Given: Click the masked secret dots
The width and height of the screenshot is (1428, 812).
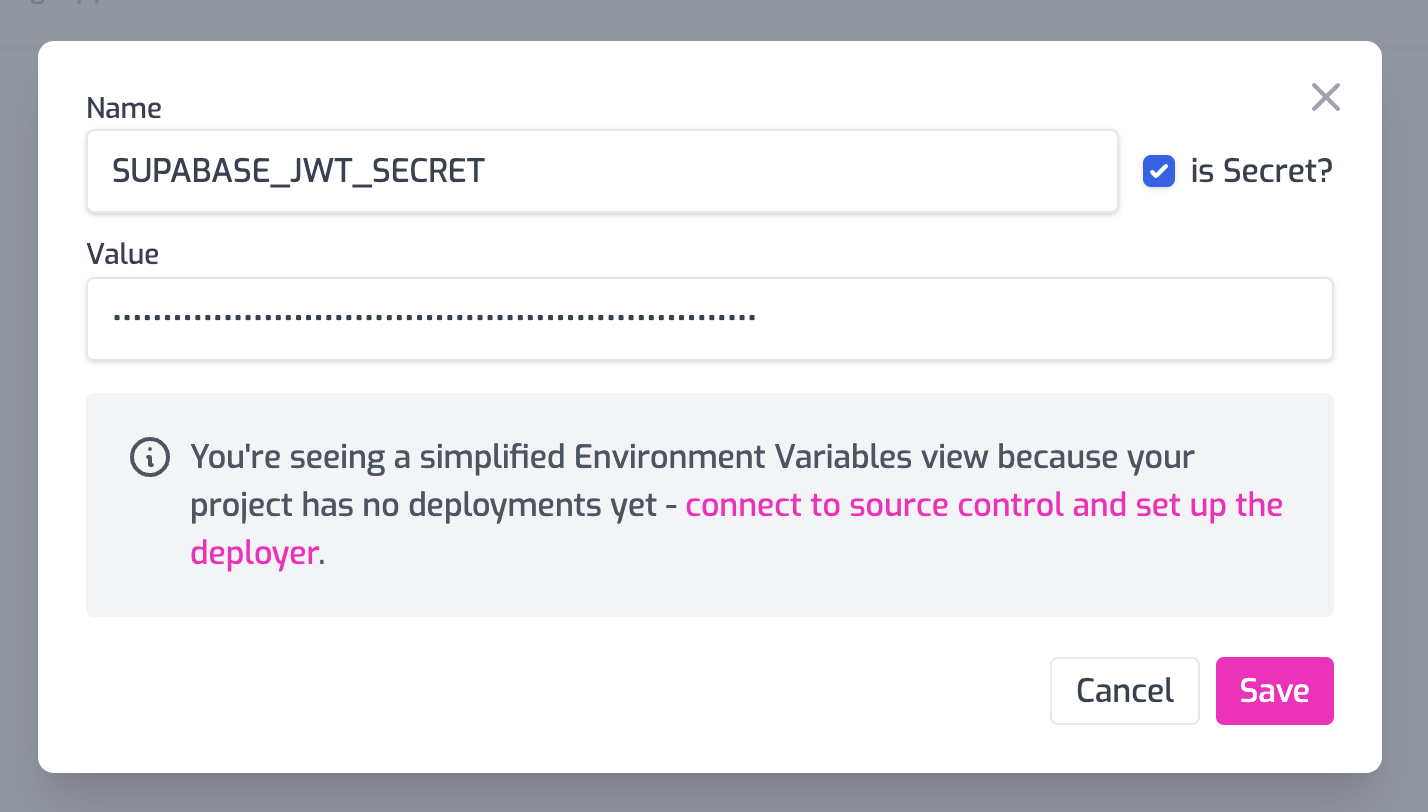Looking at the screenshot, I should pyautogui.click(x=434, y=319).
